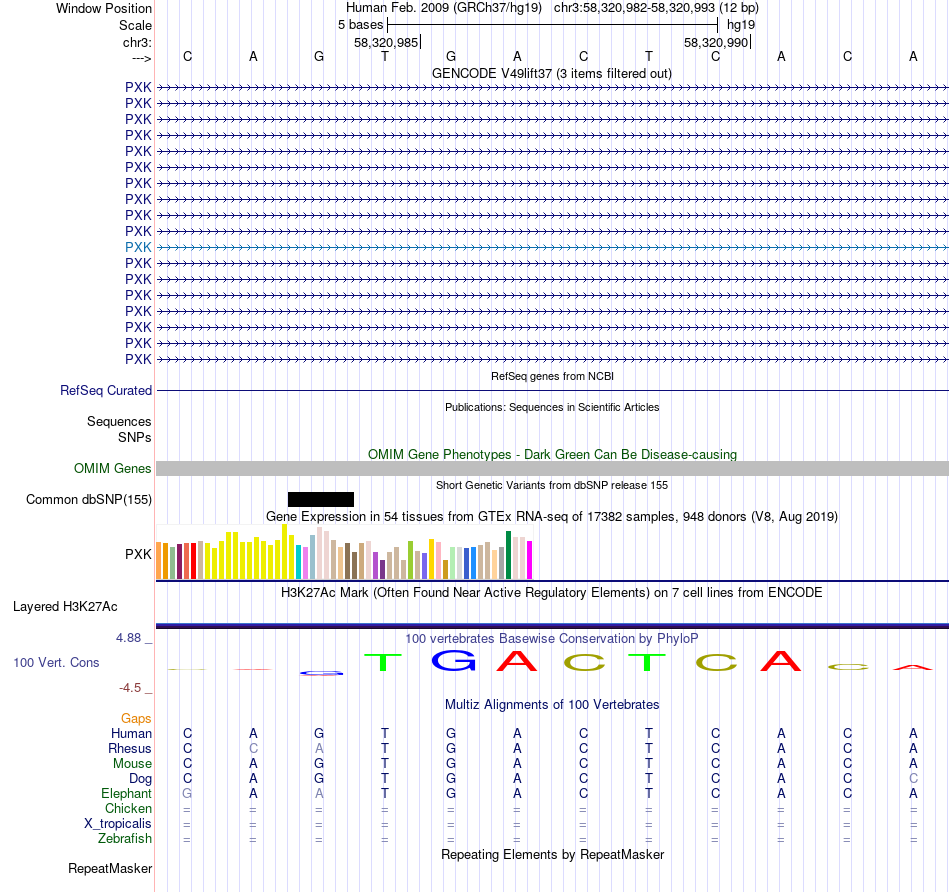Screen dimensions: 950x892
Task: Click the 'Elephant' alignment row label
Action: pos(127,794)
